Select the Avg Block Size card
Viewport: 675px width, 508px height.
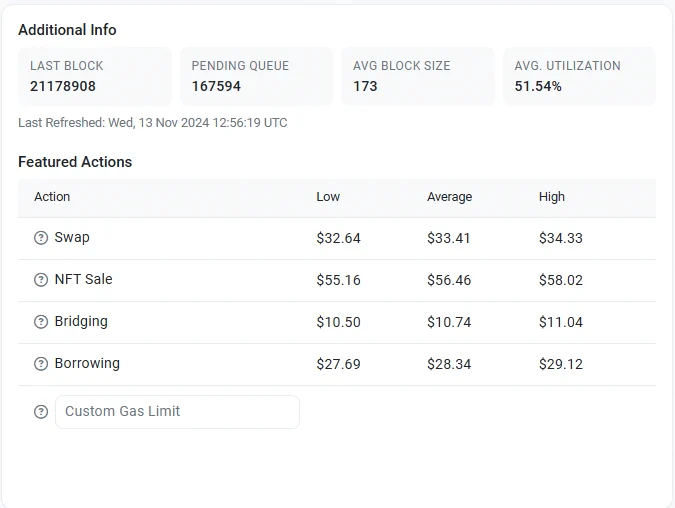(x=418, y=76)
